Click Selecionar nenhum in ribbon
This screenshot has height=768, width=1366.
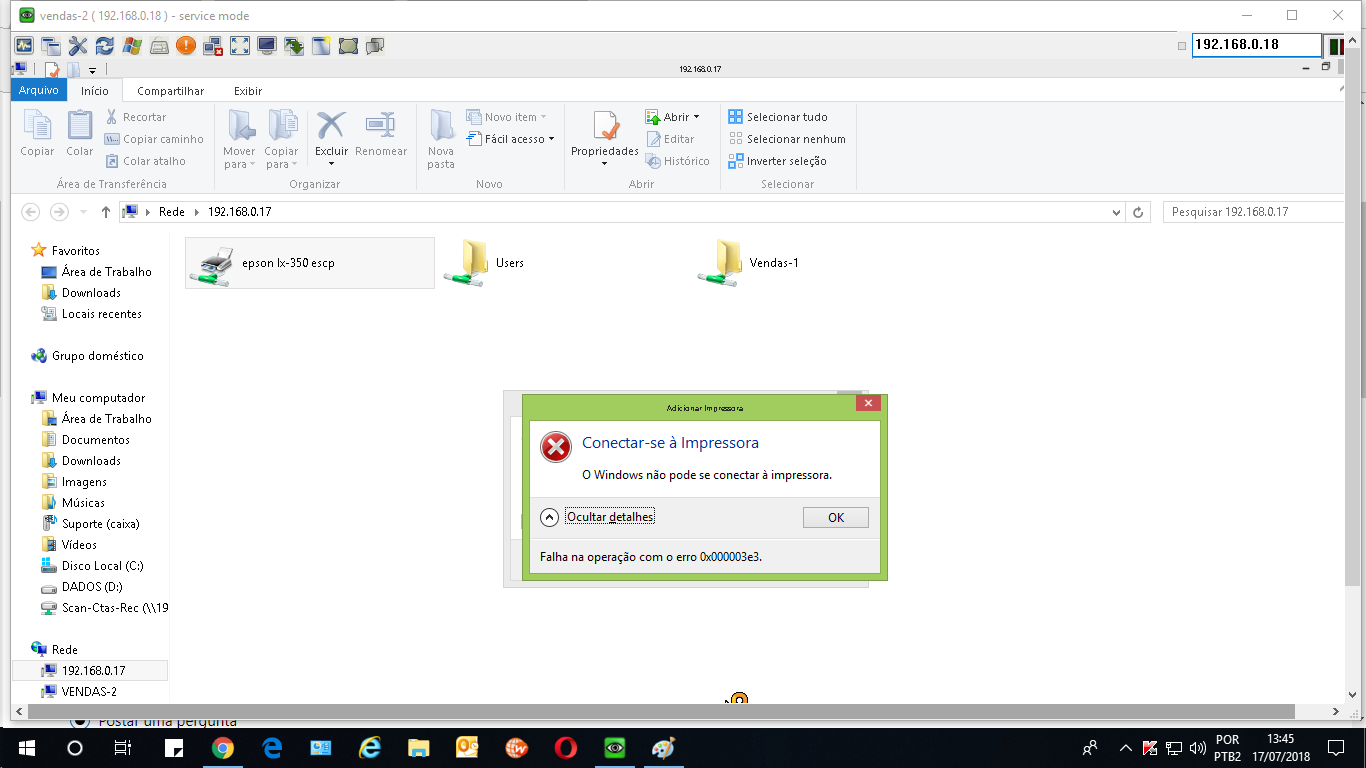pyautogui.click(x=787, y=139)
